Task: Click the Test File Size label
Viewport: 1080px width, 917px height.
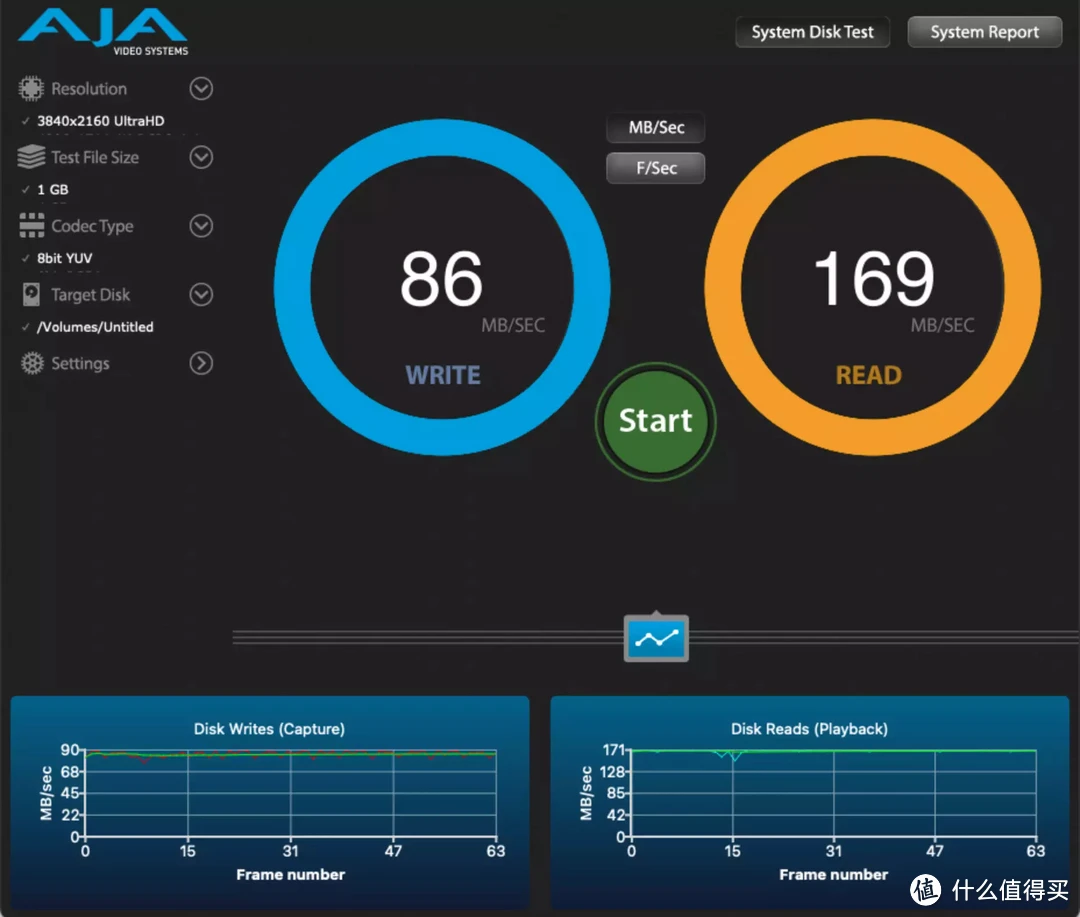Action: click(95, 158)
